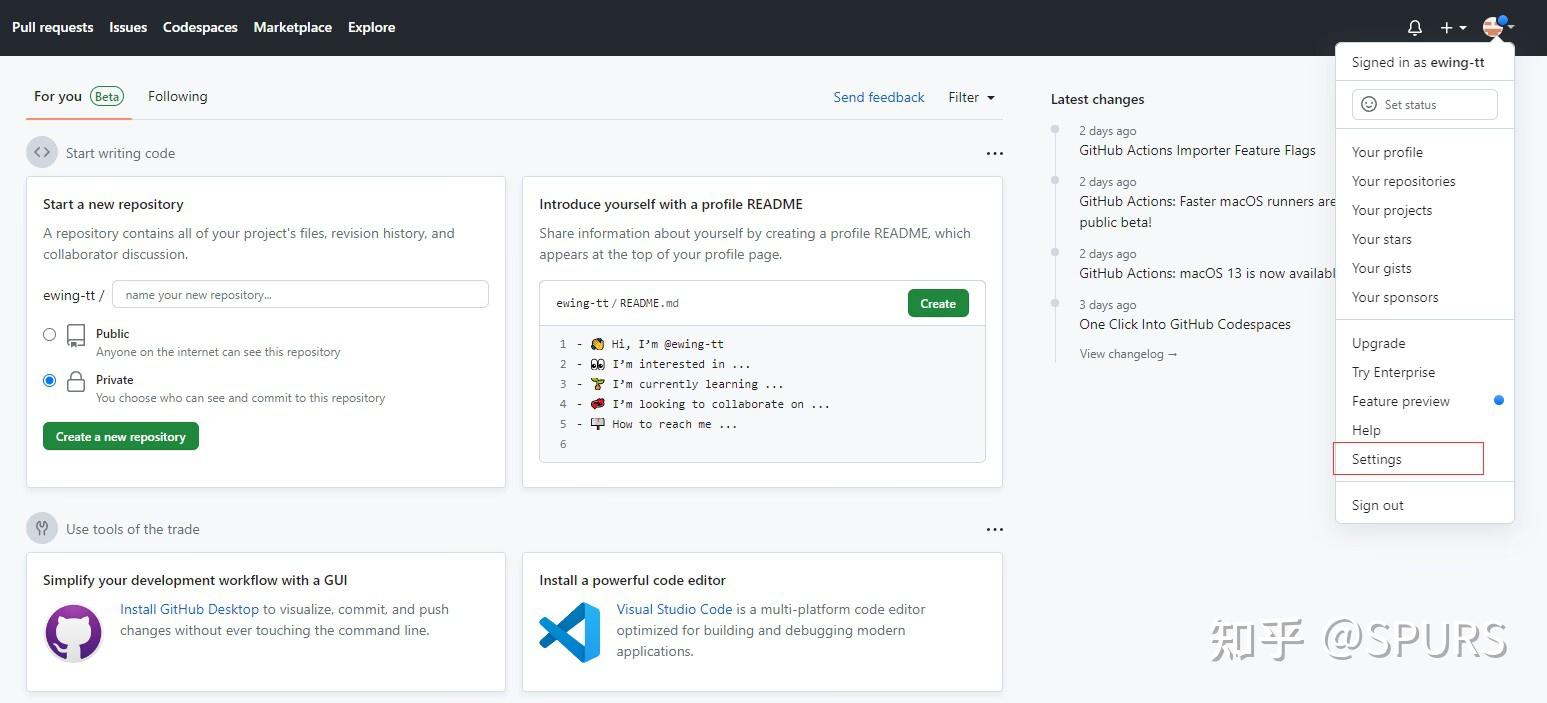Open the three-dot menu beside Start writing code
The image size is (1547, 703).
click(994, 154)
